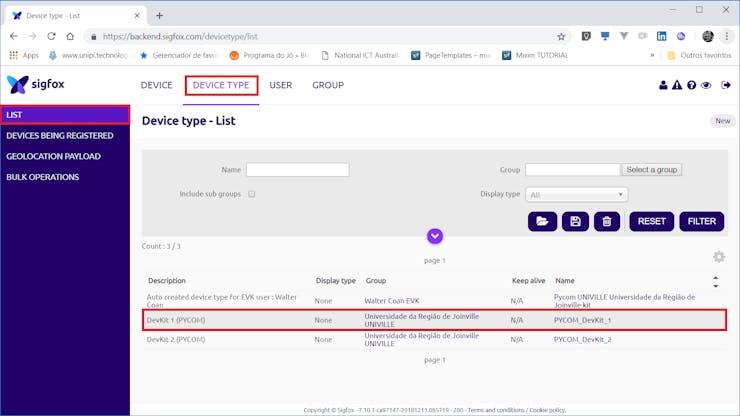740x416 pixels.
Task: Sort by the Keep alive column header
Action: coord(528,280)
